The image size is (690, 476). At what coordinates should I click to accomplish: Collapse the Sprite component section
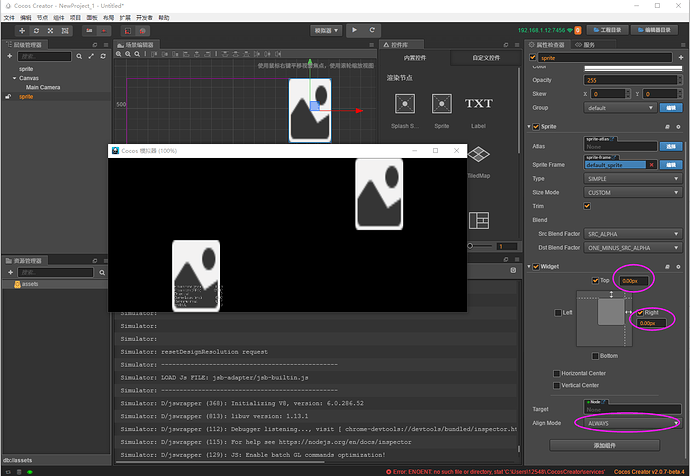(x=529, y=127)
